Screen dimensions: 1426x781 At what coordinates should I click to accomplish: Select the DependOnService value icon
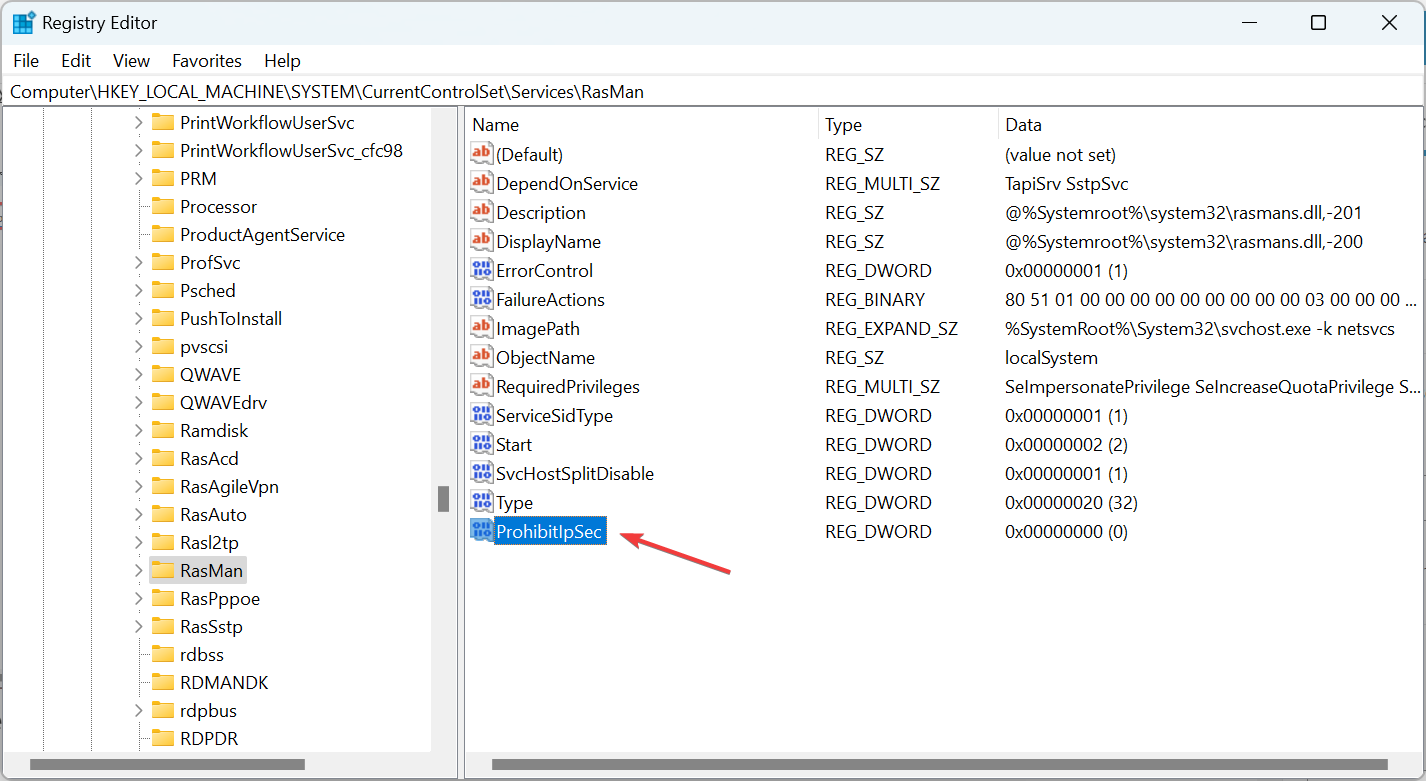482,183
